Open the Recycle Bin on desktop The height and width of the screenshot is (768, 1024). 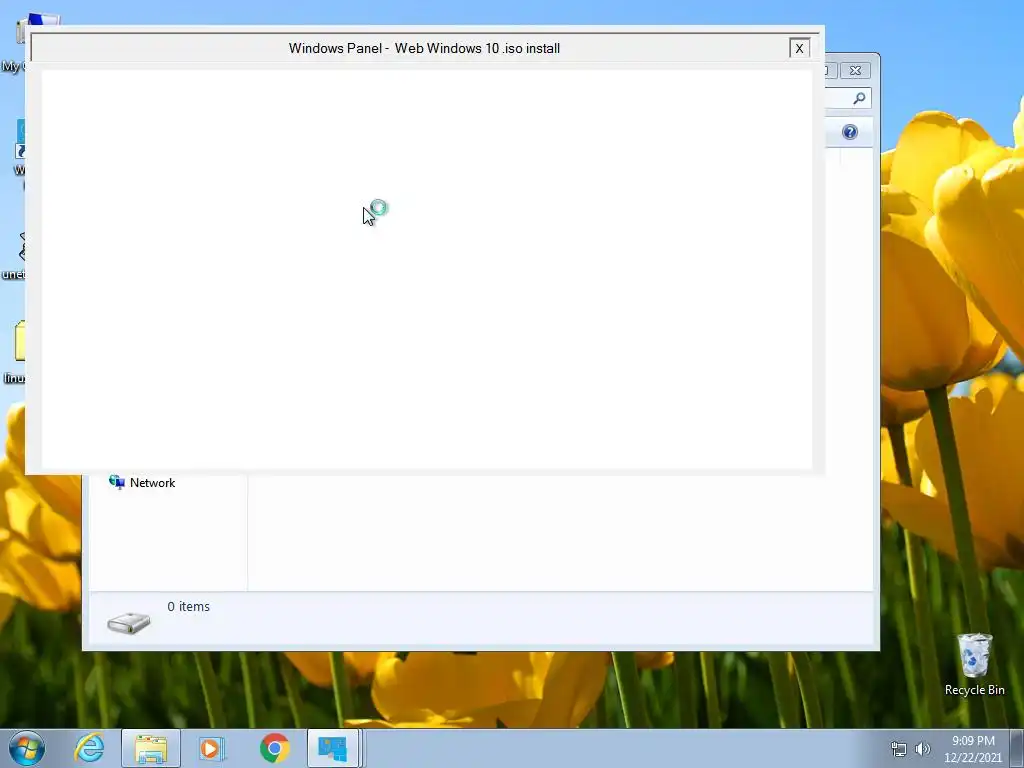[x=974, y=665]
